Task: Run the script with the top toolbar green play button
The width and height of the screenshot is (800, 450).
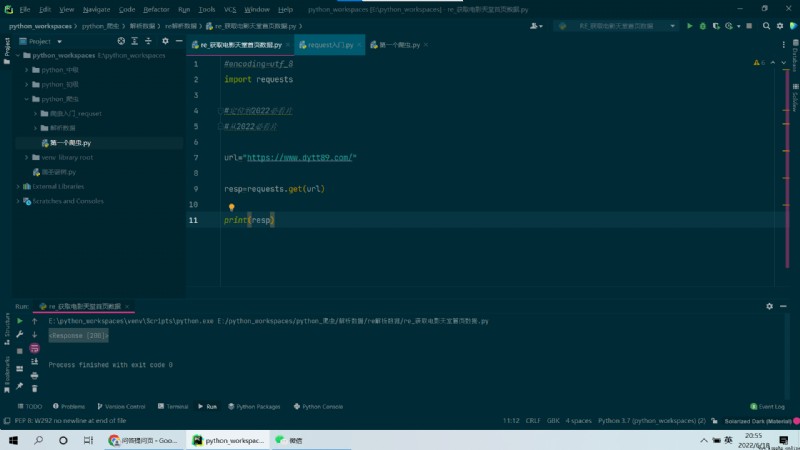Action: click(689, 26)
